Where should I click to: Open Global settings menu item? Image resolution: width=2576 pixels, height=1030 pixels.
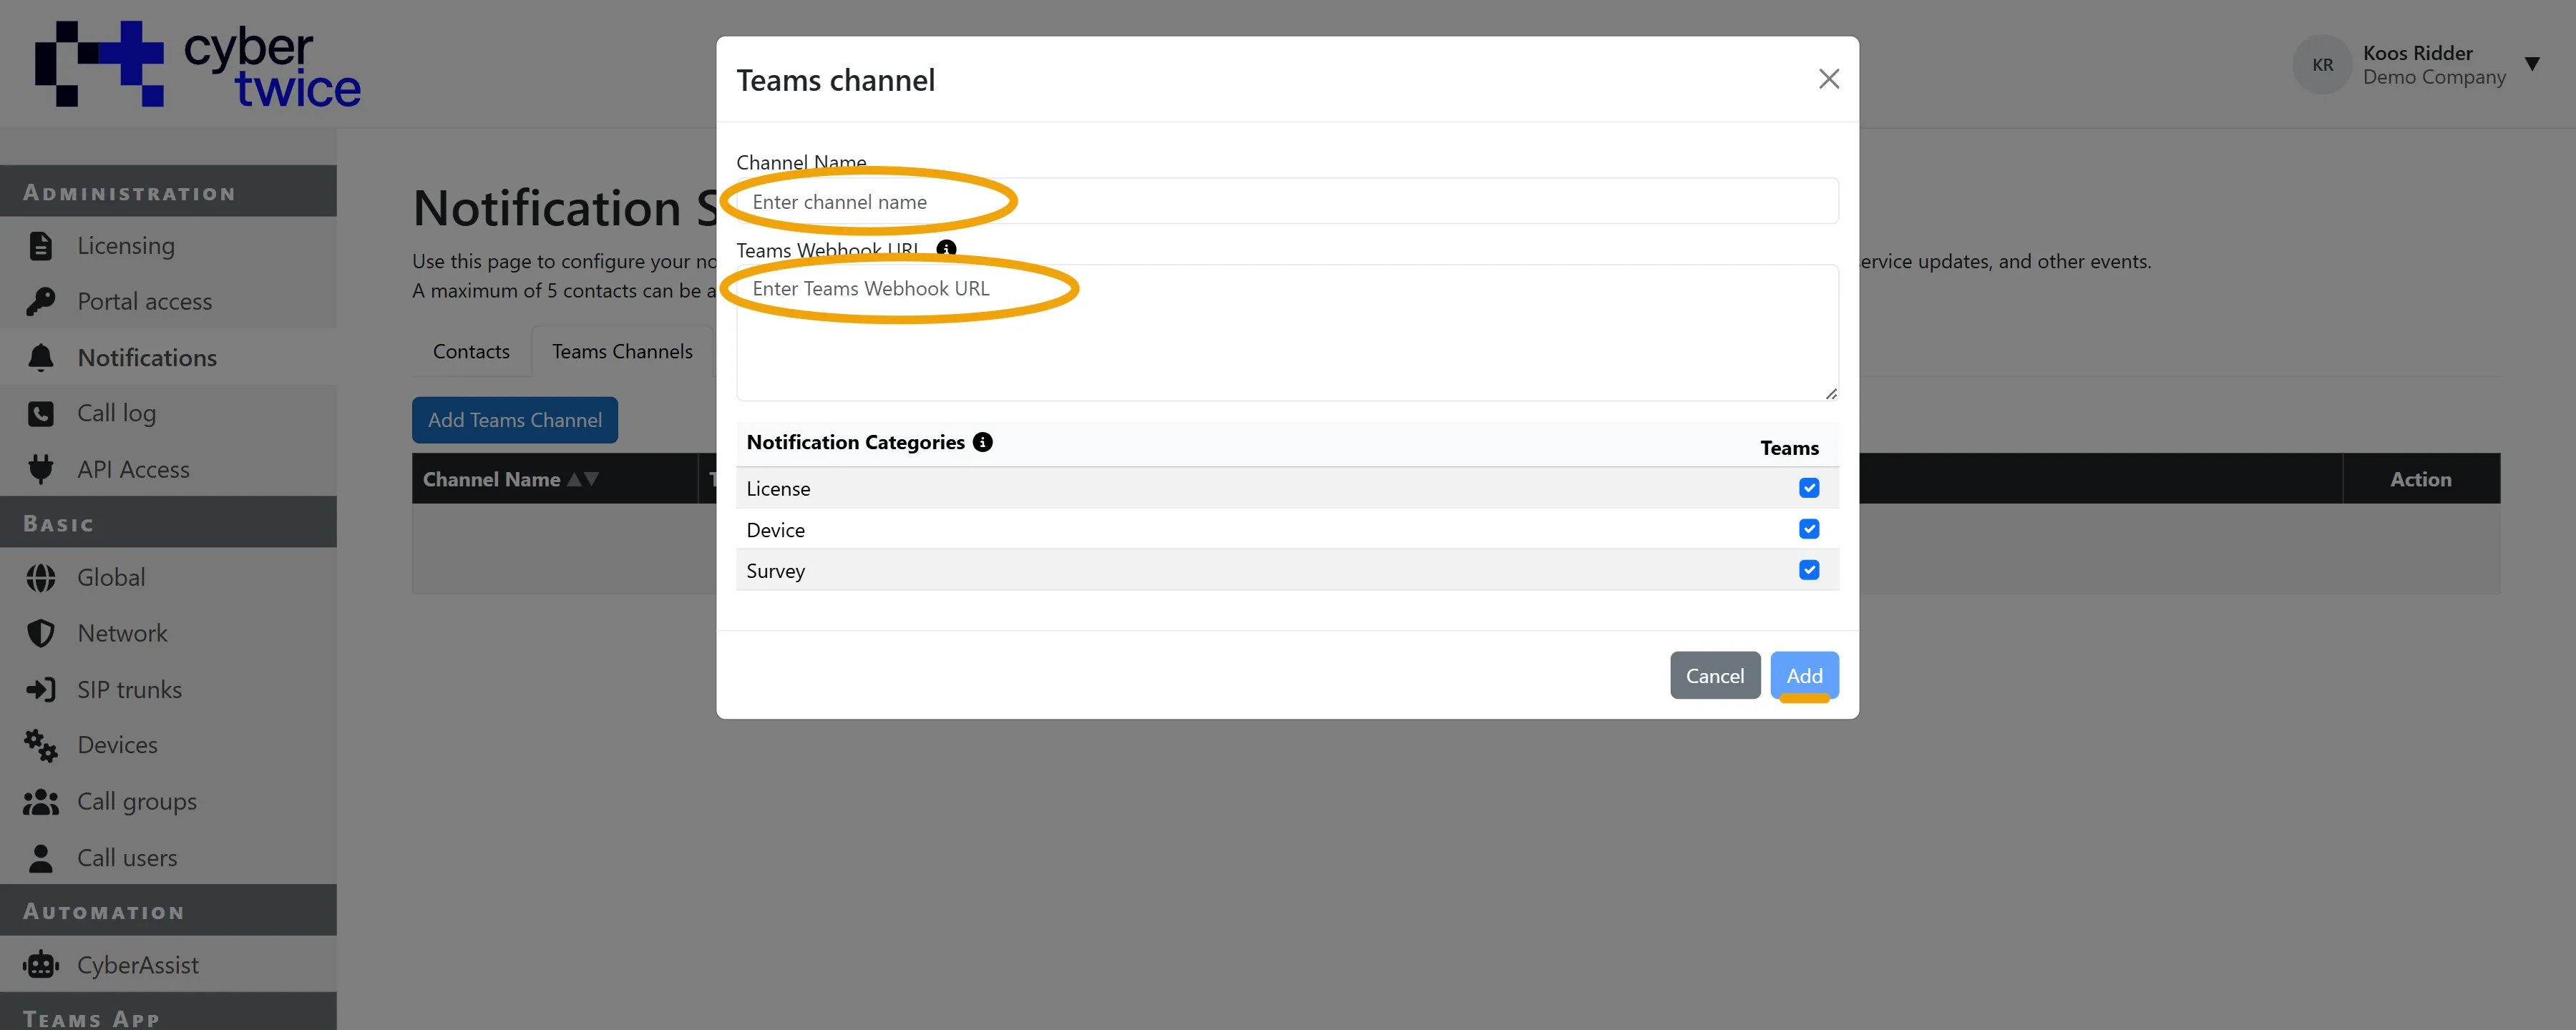point(168,578)
